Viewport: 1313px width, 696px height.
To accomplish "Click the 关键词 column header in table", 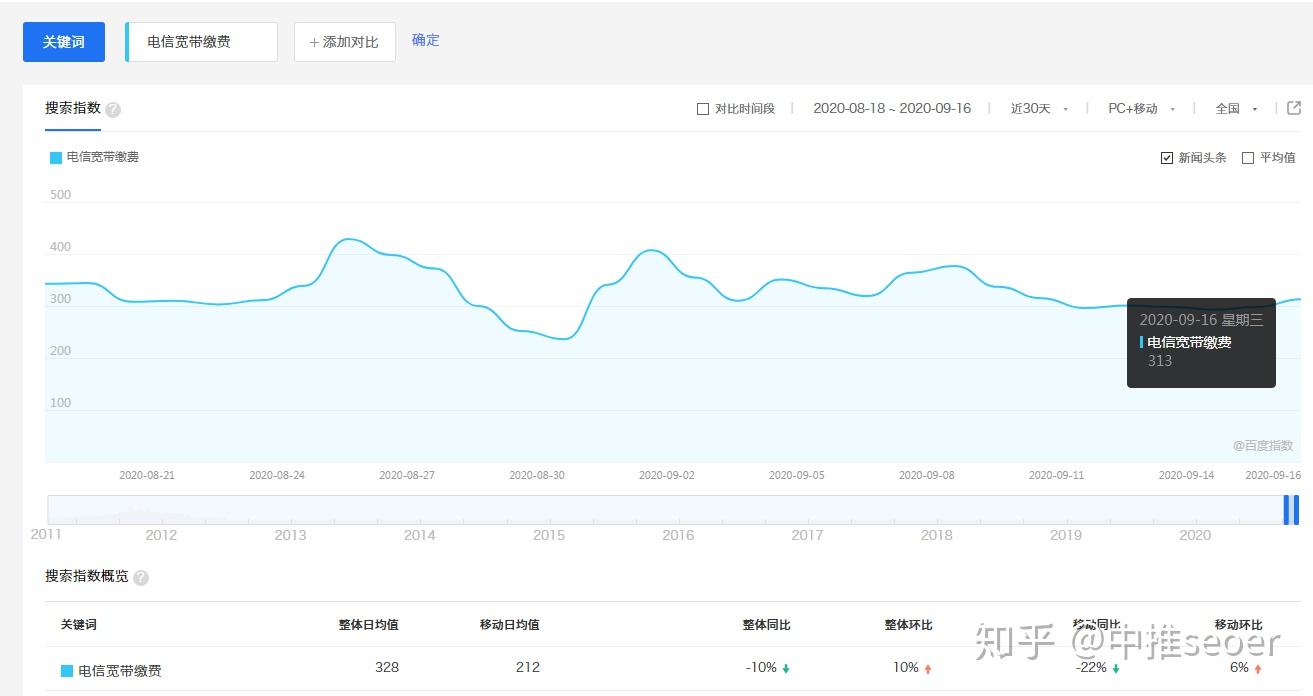I will 79,625.
